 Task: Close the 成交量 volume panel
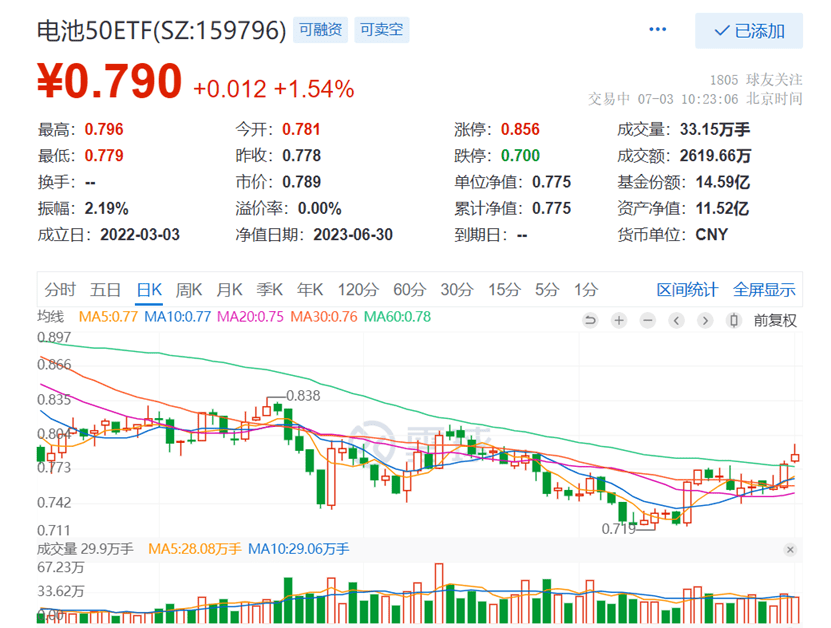point(790,548)
